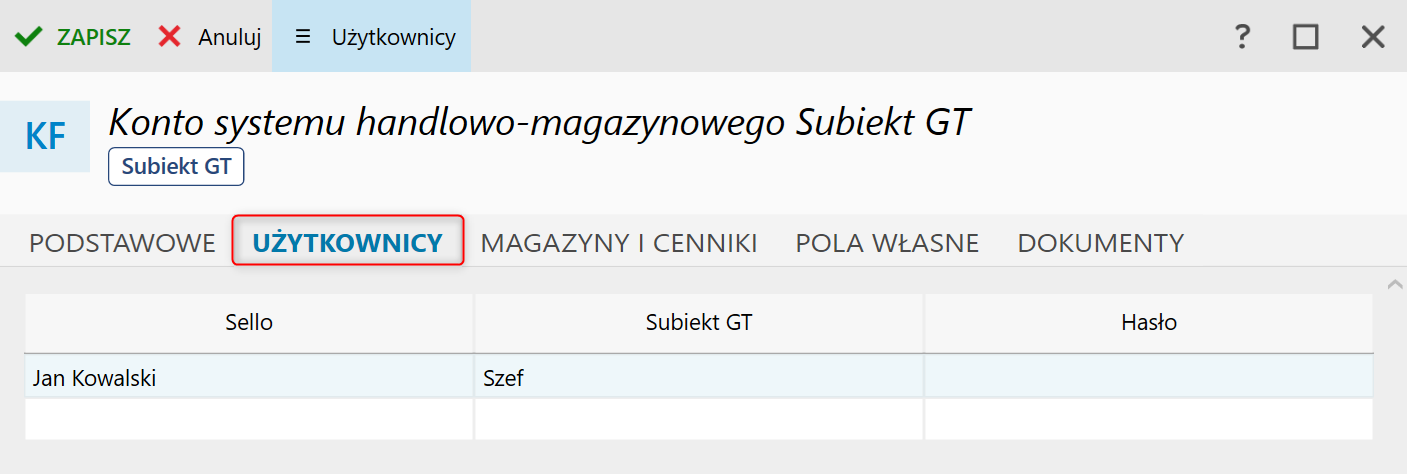
Task: Switch to the PODSTAWOWE tab
Action: point(122,242)
